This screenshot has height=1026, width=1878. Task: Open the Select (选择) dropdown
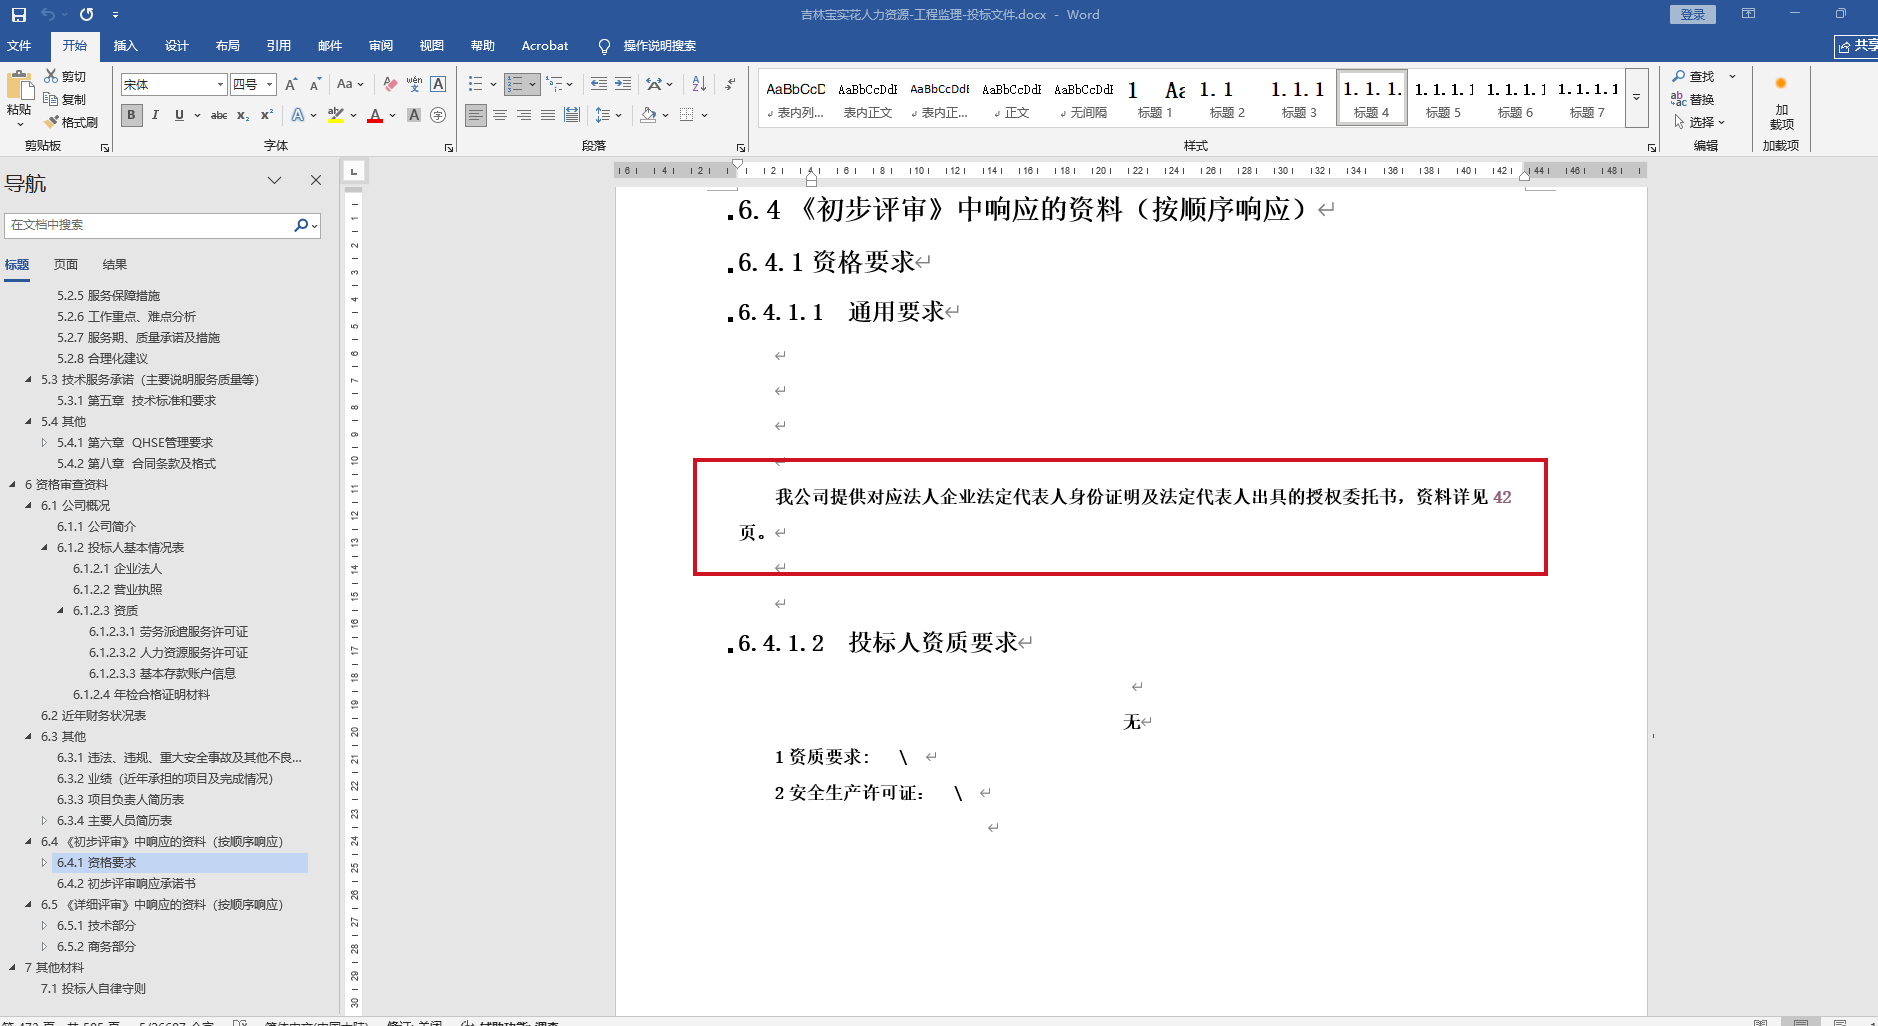(1699, 122)
